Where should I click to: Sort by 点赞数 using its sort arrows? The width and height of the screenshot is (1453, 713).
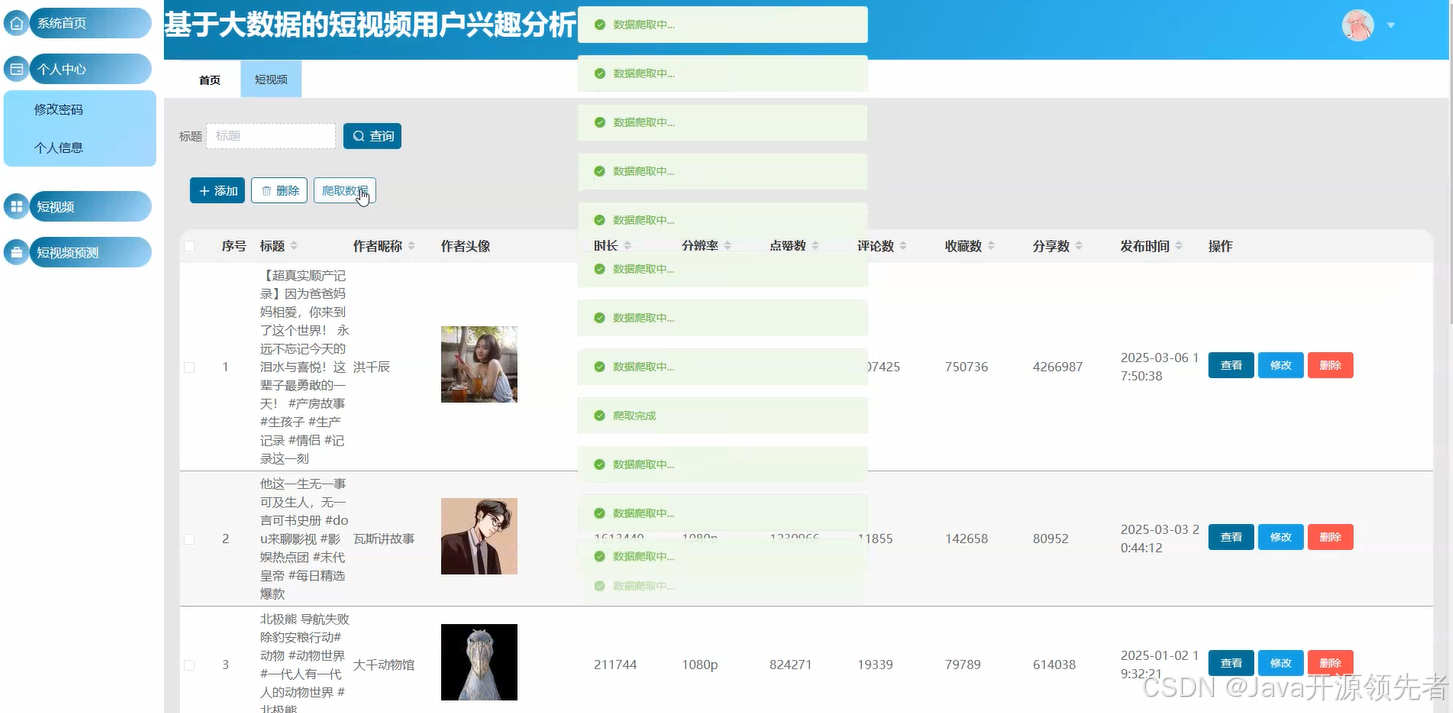[815, 246]
